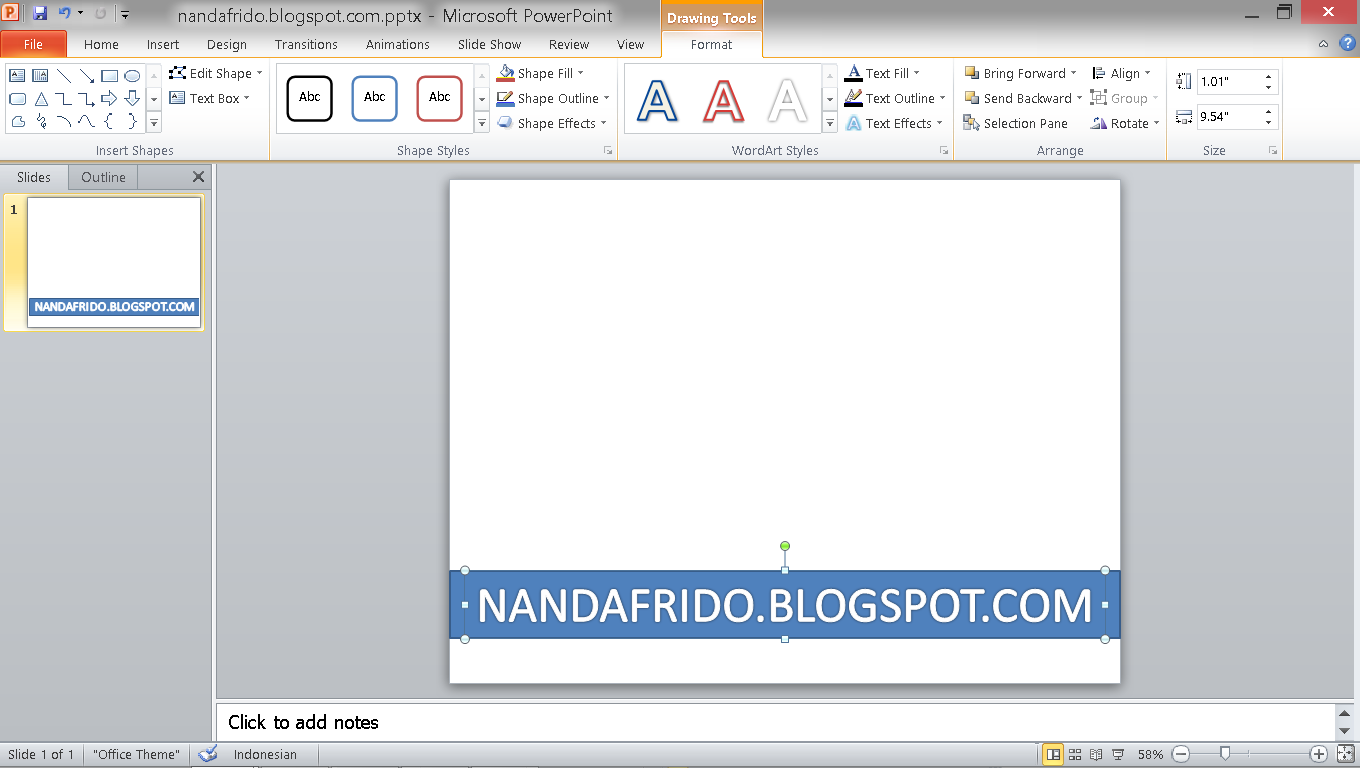Pick the Elbow Connector shape

point(63,99)
